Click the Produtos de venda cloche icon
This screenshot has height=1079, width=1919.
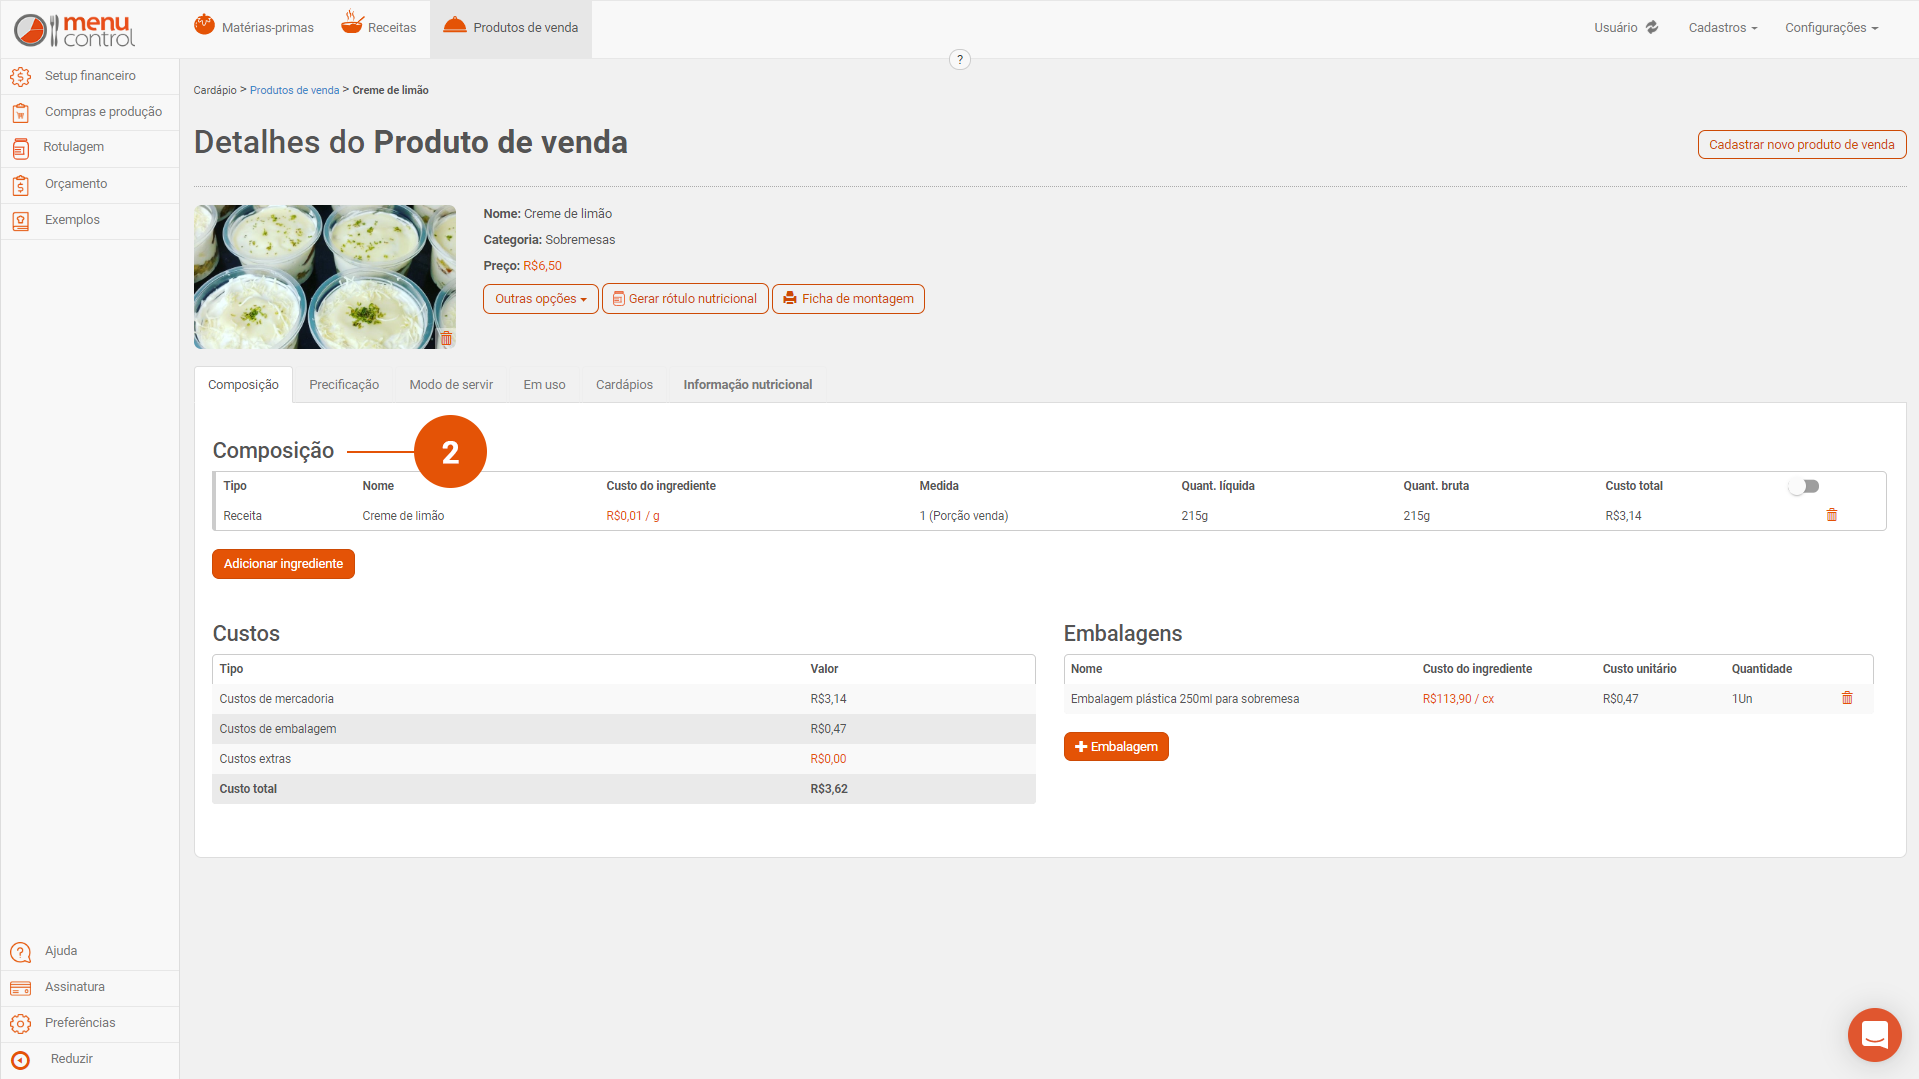point(455,26)
